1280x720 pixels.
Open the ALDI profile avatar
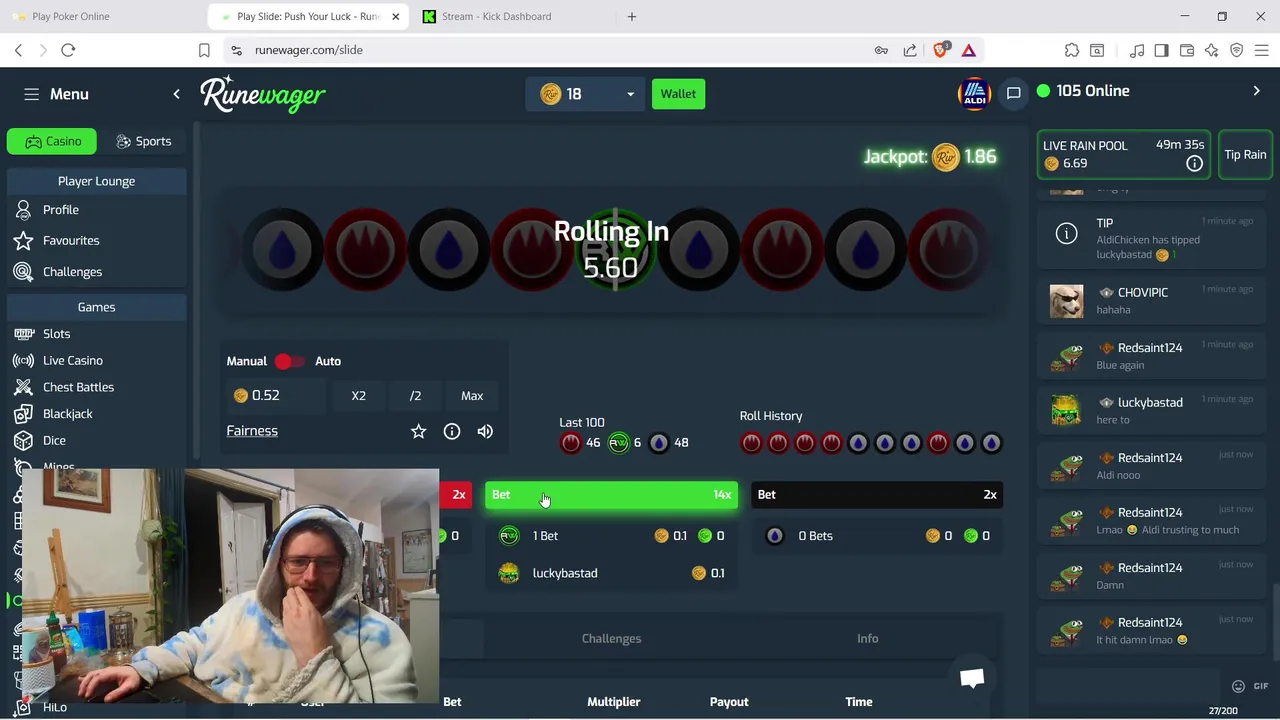click(x=973, y=93)
